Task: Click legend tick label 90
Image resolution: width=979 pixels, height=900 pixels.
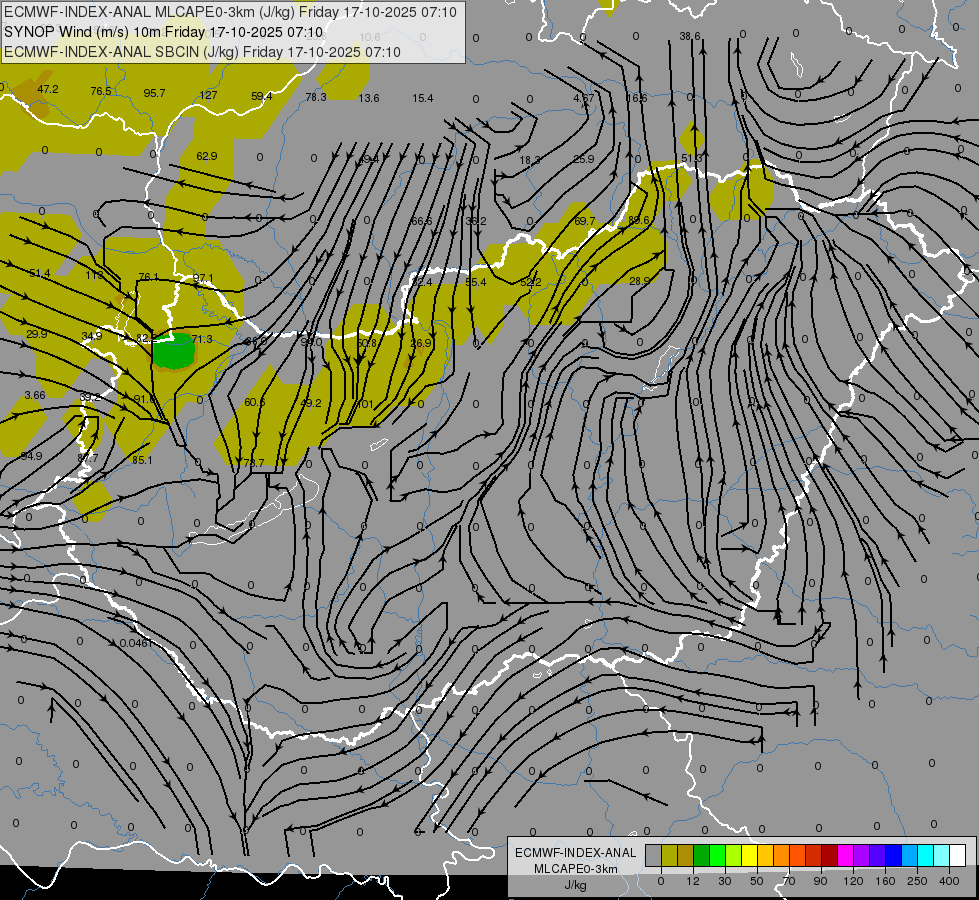Action: coord(820,881)
